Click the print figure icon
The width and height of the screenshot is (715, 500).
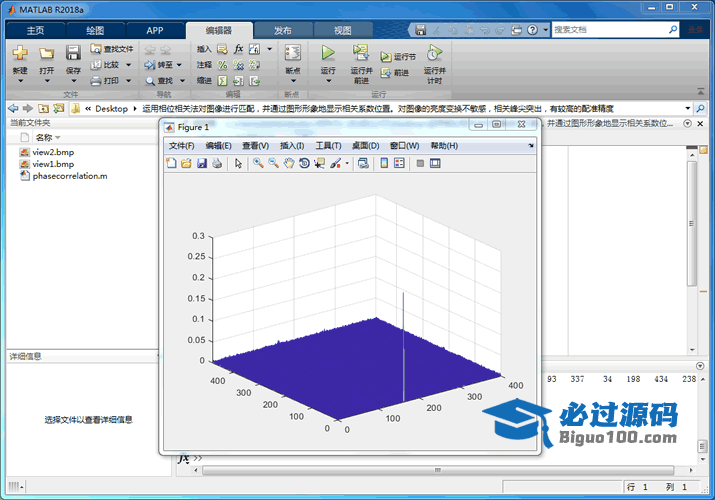tap(216, 163)
